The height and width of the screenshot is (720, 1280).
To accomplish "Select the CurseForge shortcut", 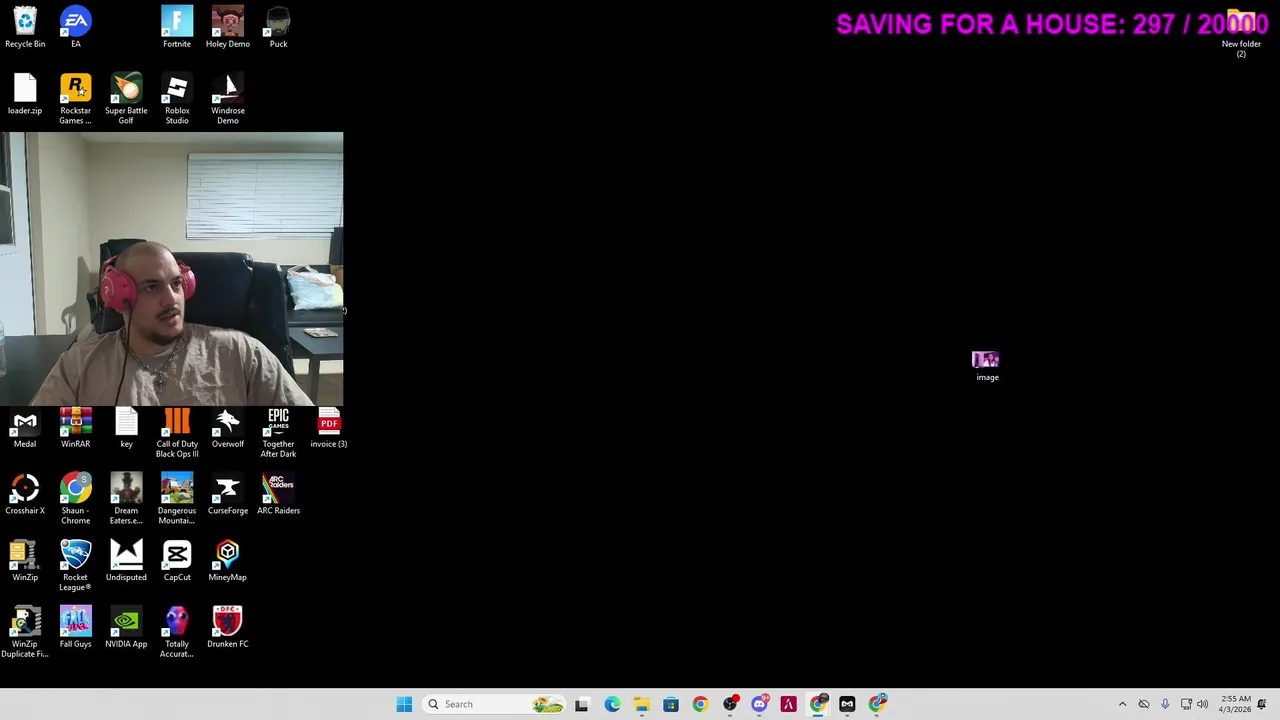I will [x=228, y=494].
